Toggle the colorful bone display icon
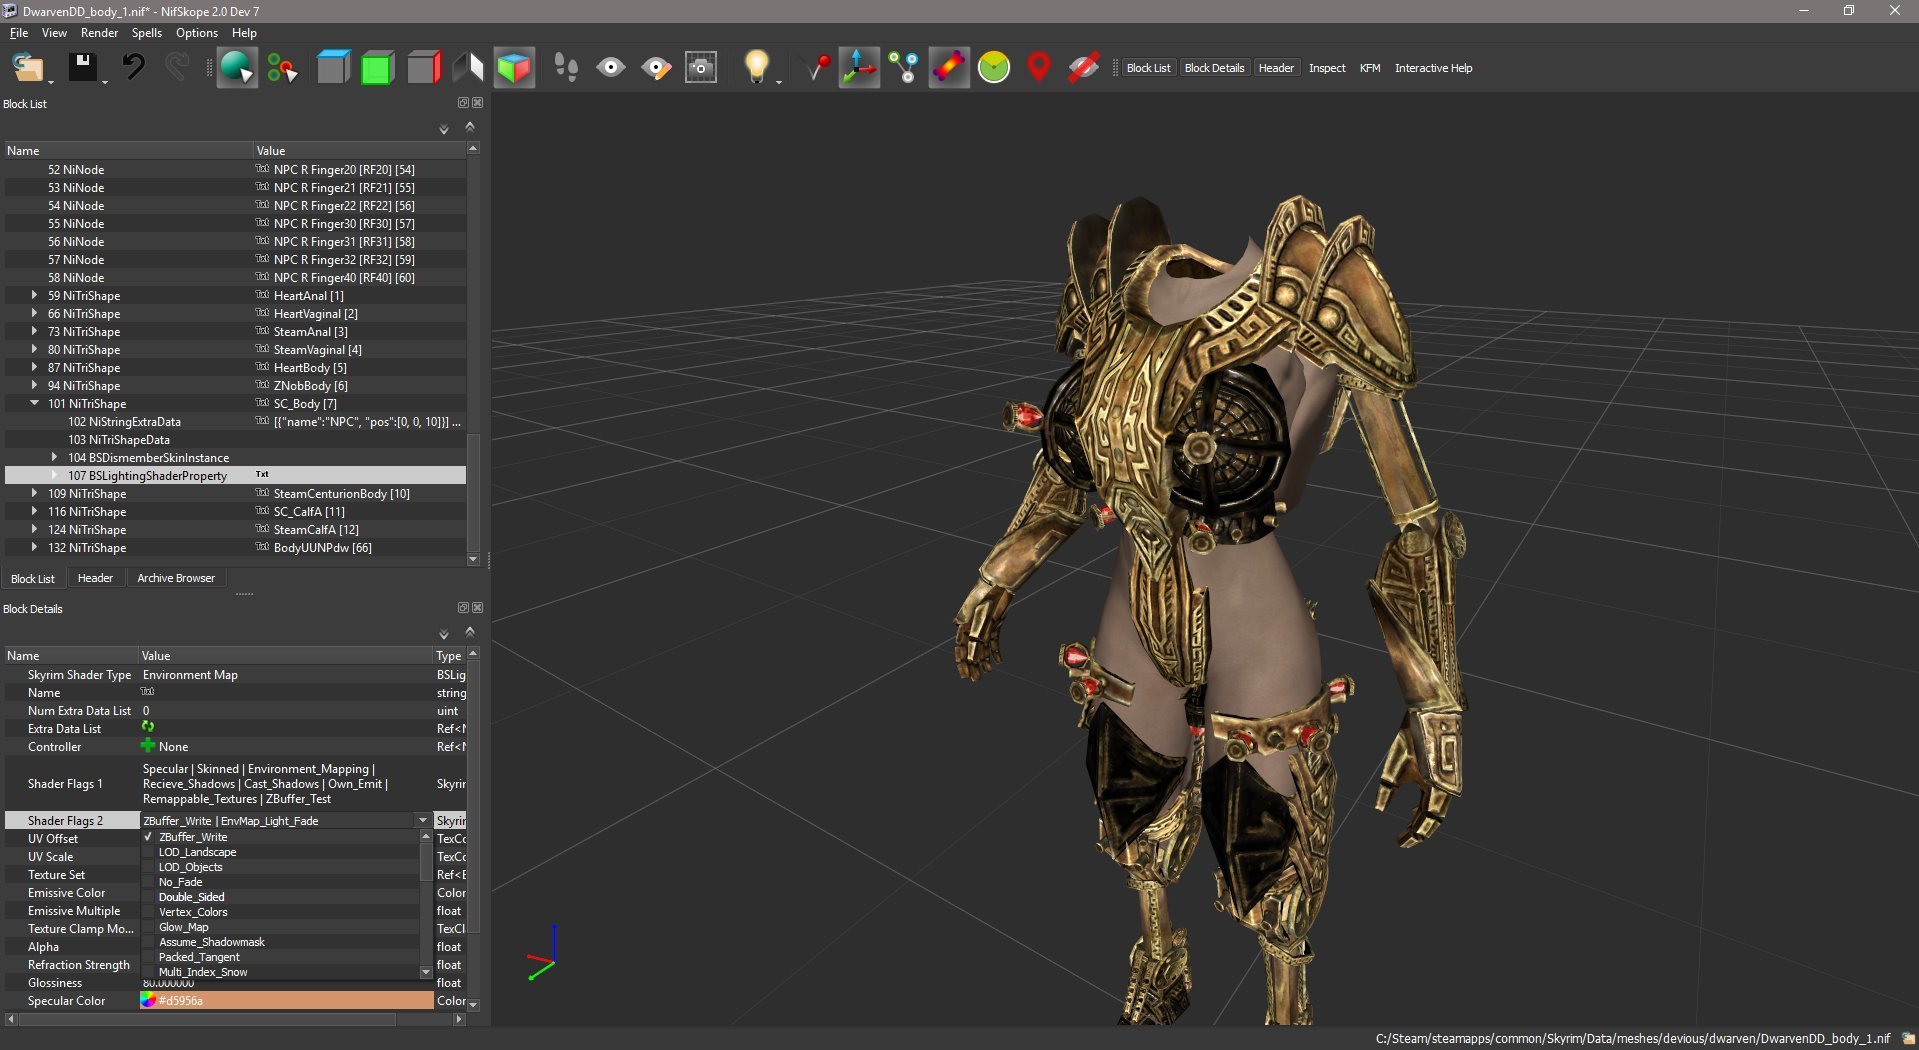The height and width of the screenshot is (1050, 1919). [949, 68]
